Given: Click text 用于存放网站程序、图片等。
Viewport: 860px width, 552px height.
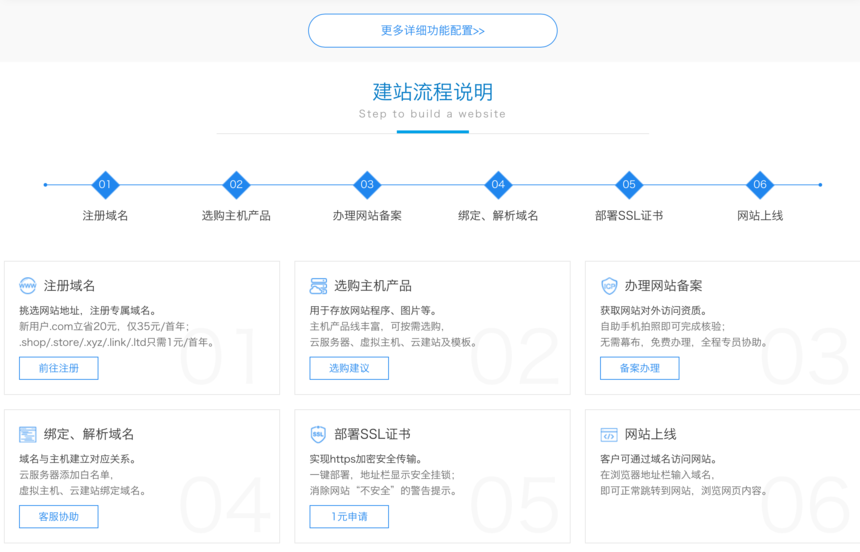Looking at the screenshot, I should [373, 311].
